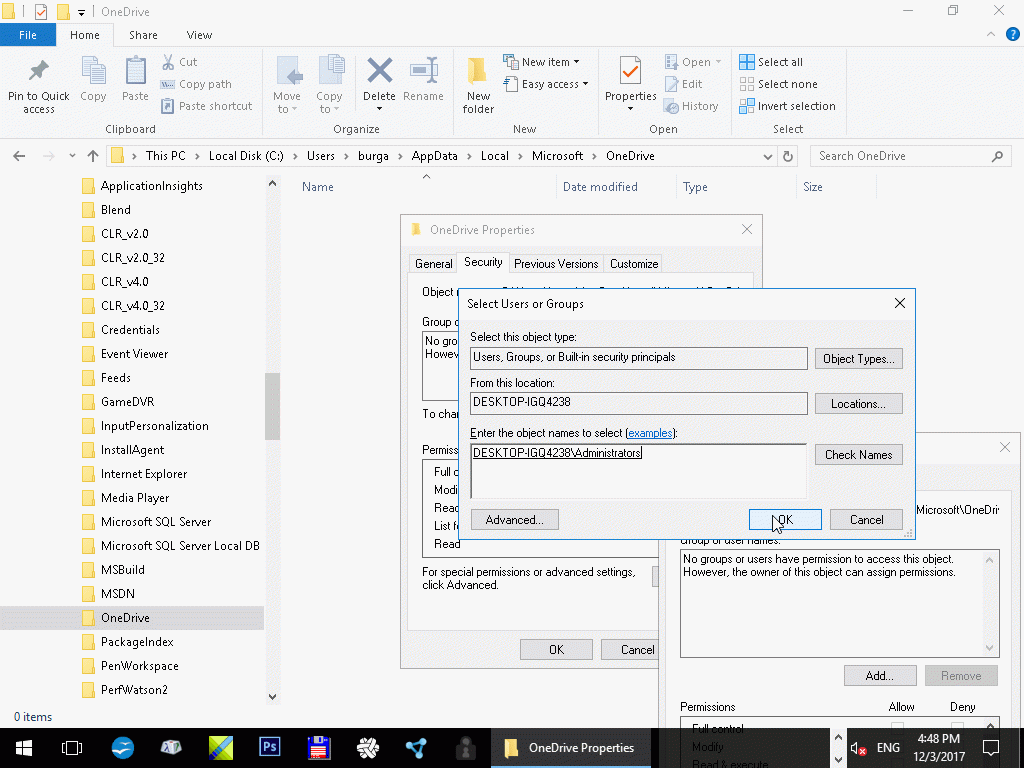Sort by the Name column header
Viewport: 1024px width, 768px height.
(x=317, y=187)
